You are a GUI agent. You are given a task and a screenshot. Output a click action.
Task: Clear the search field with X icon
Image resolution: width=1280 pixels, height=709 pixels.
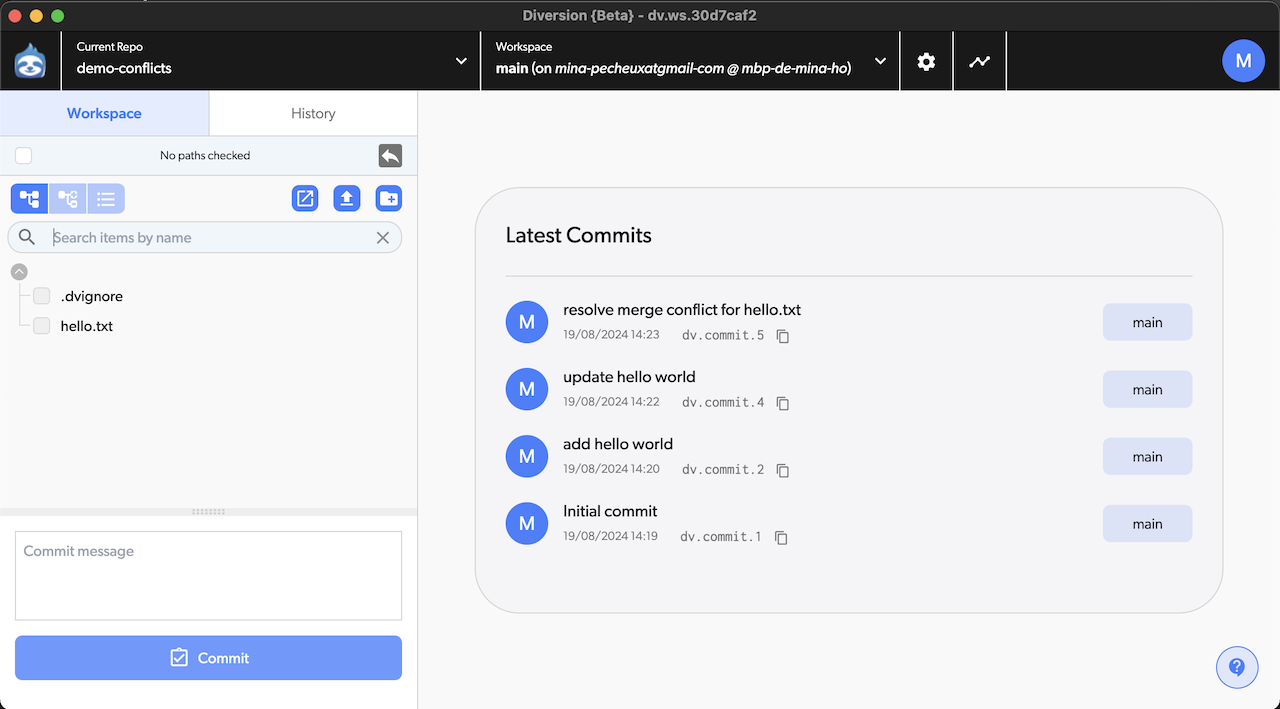click(x=382, y=237)
